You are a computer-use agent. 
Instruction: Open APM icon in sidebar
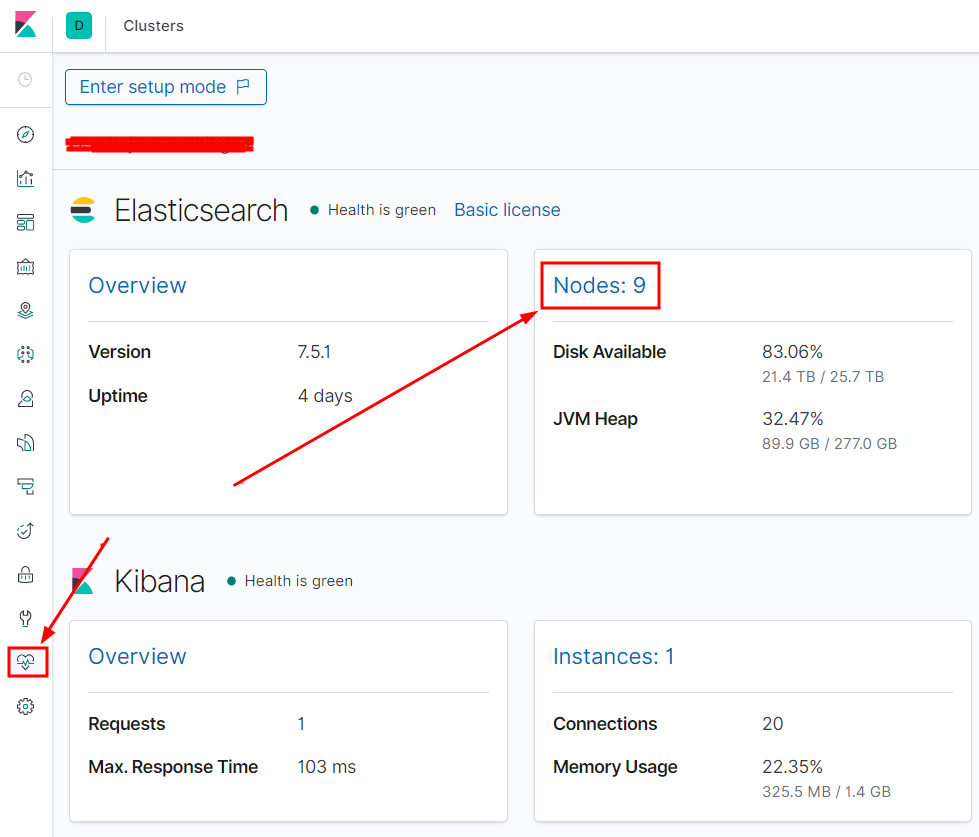[x=25, y=487]
